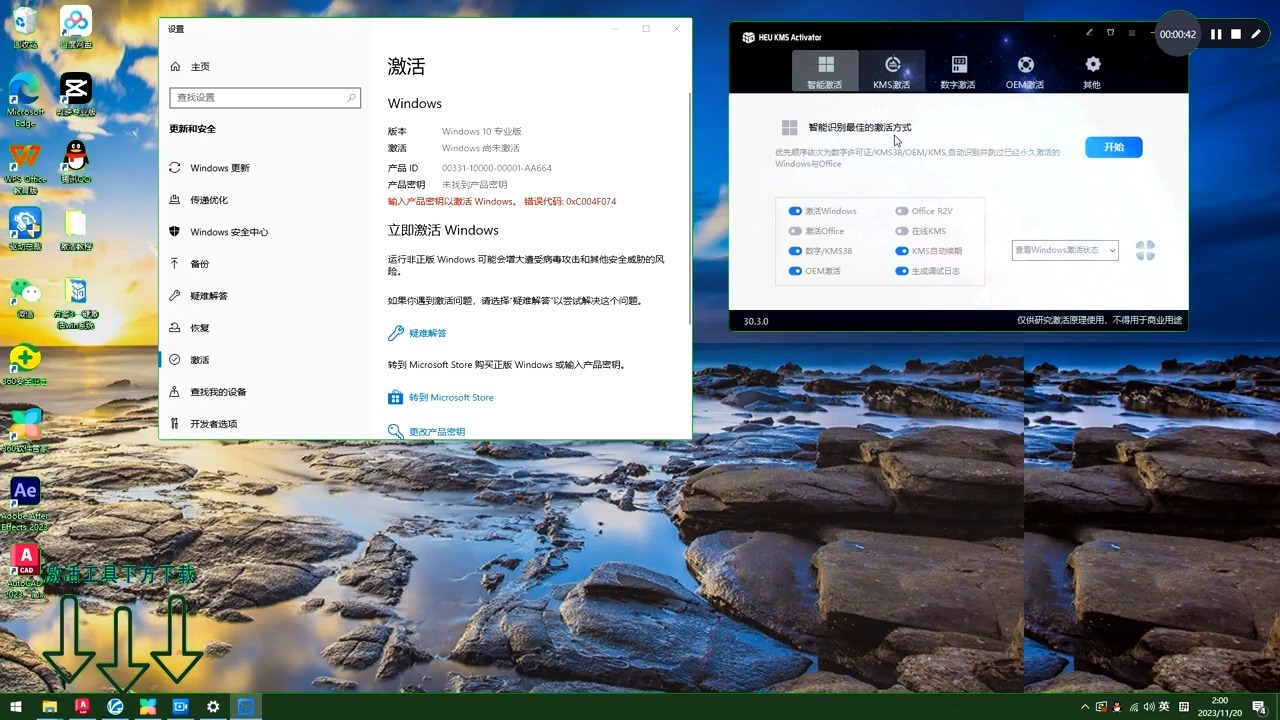The image size is (1280, 720).
Task: Enable the Office R2V switch
Action: tap(902, 211)
